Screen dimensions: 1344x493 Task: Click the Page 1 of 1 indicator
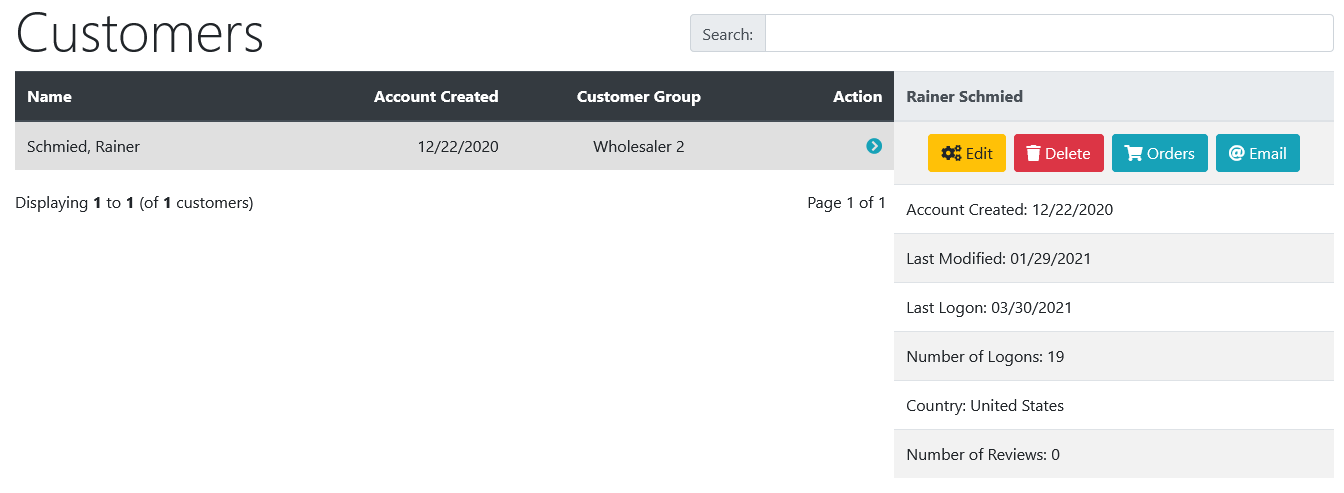click(x=846, y=203)
